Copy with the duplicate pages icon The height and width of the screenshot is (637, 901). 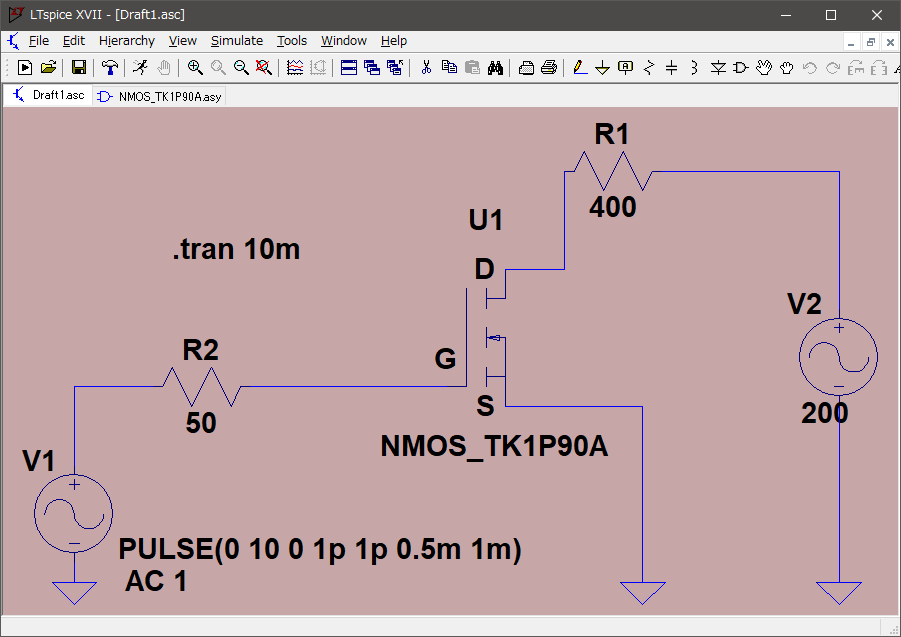(449, 68)
